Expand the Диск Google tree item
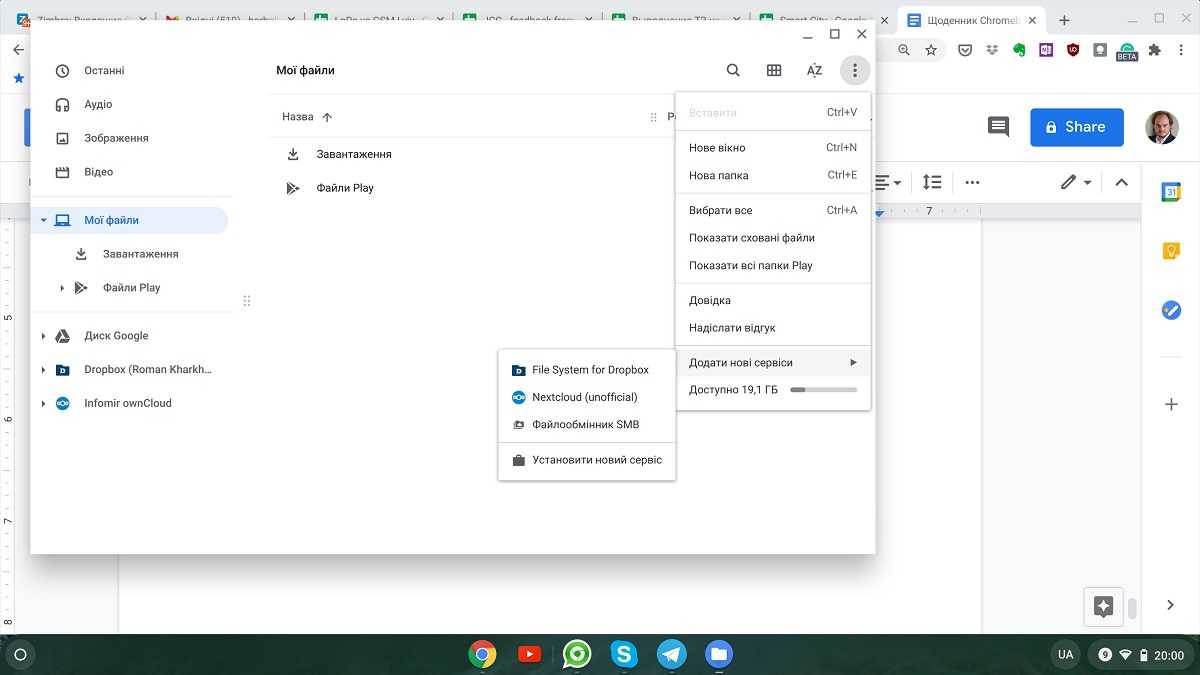 [43, 336]
